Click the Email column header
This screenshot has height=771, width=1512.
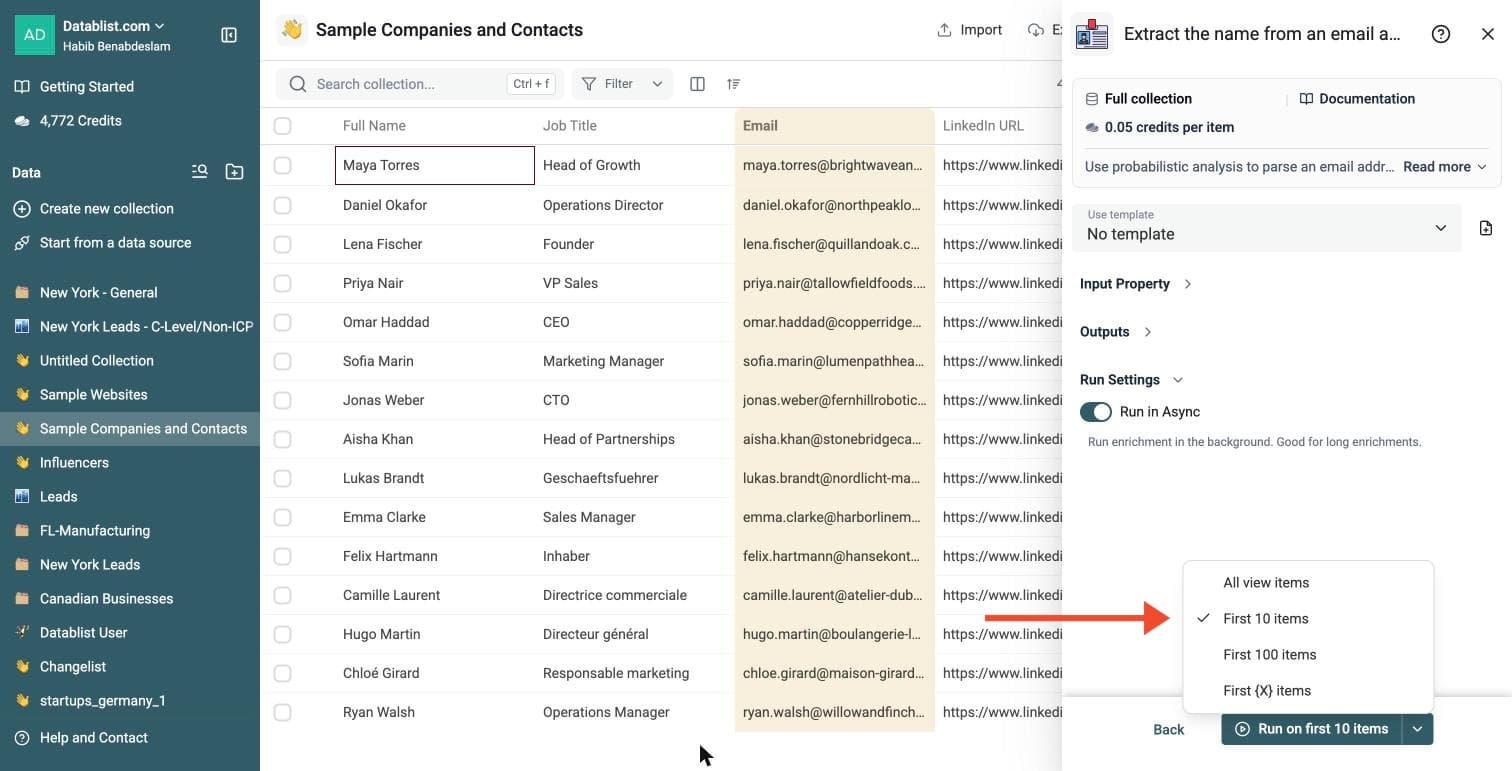pyautogui.click(x=835, y=126)
